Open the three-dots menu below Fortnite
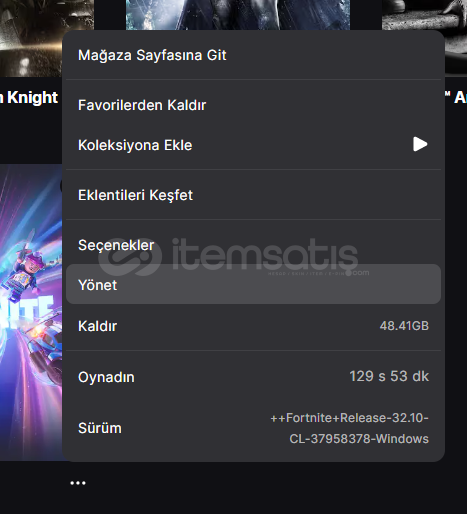467x514 pixels. click(78, 483)
